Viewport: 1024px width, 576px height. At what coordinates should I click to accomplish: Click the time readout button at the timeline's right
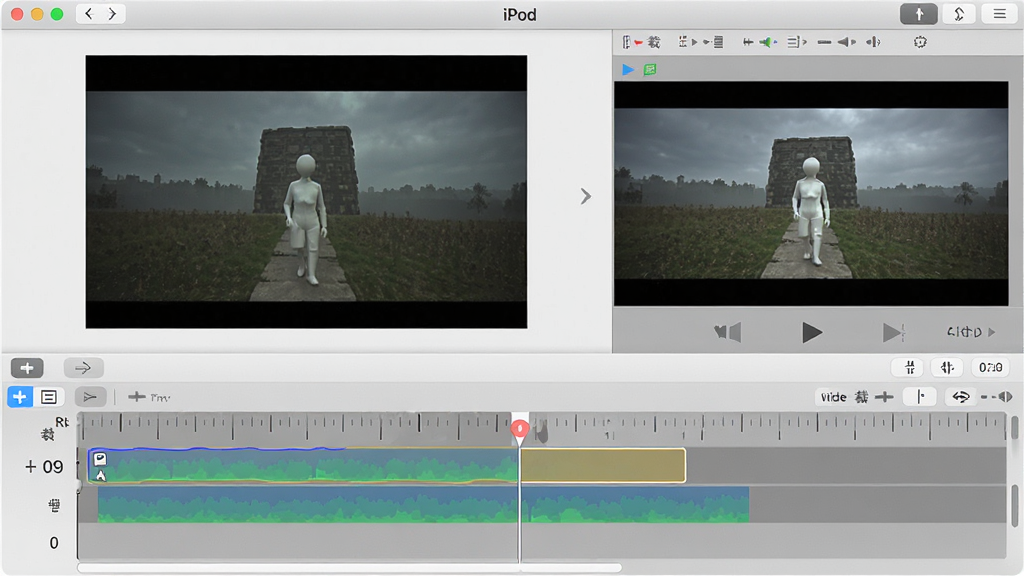pos(990,368)
